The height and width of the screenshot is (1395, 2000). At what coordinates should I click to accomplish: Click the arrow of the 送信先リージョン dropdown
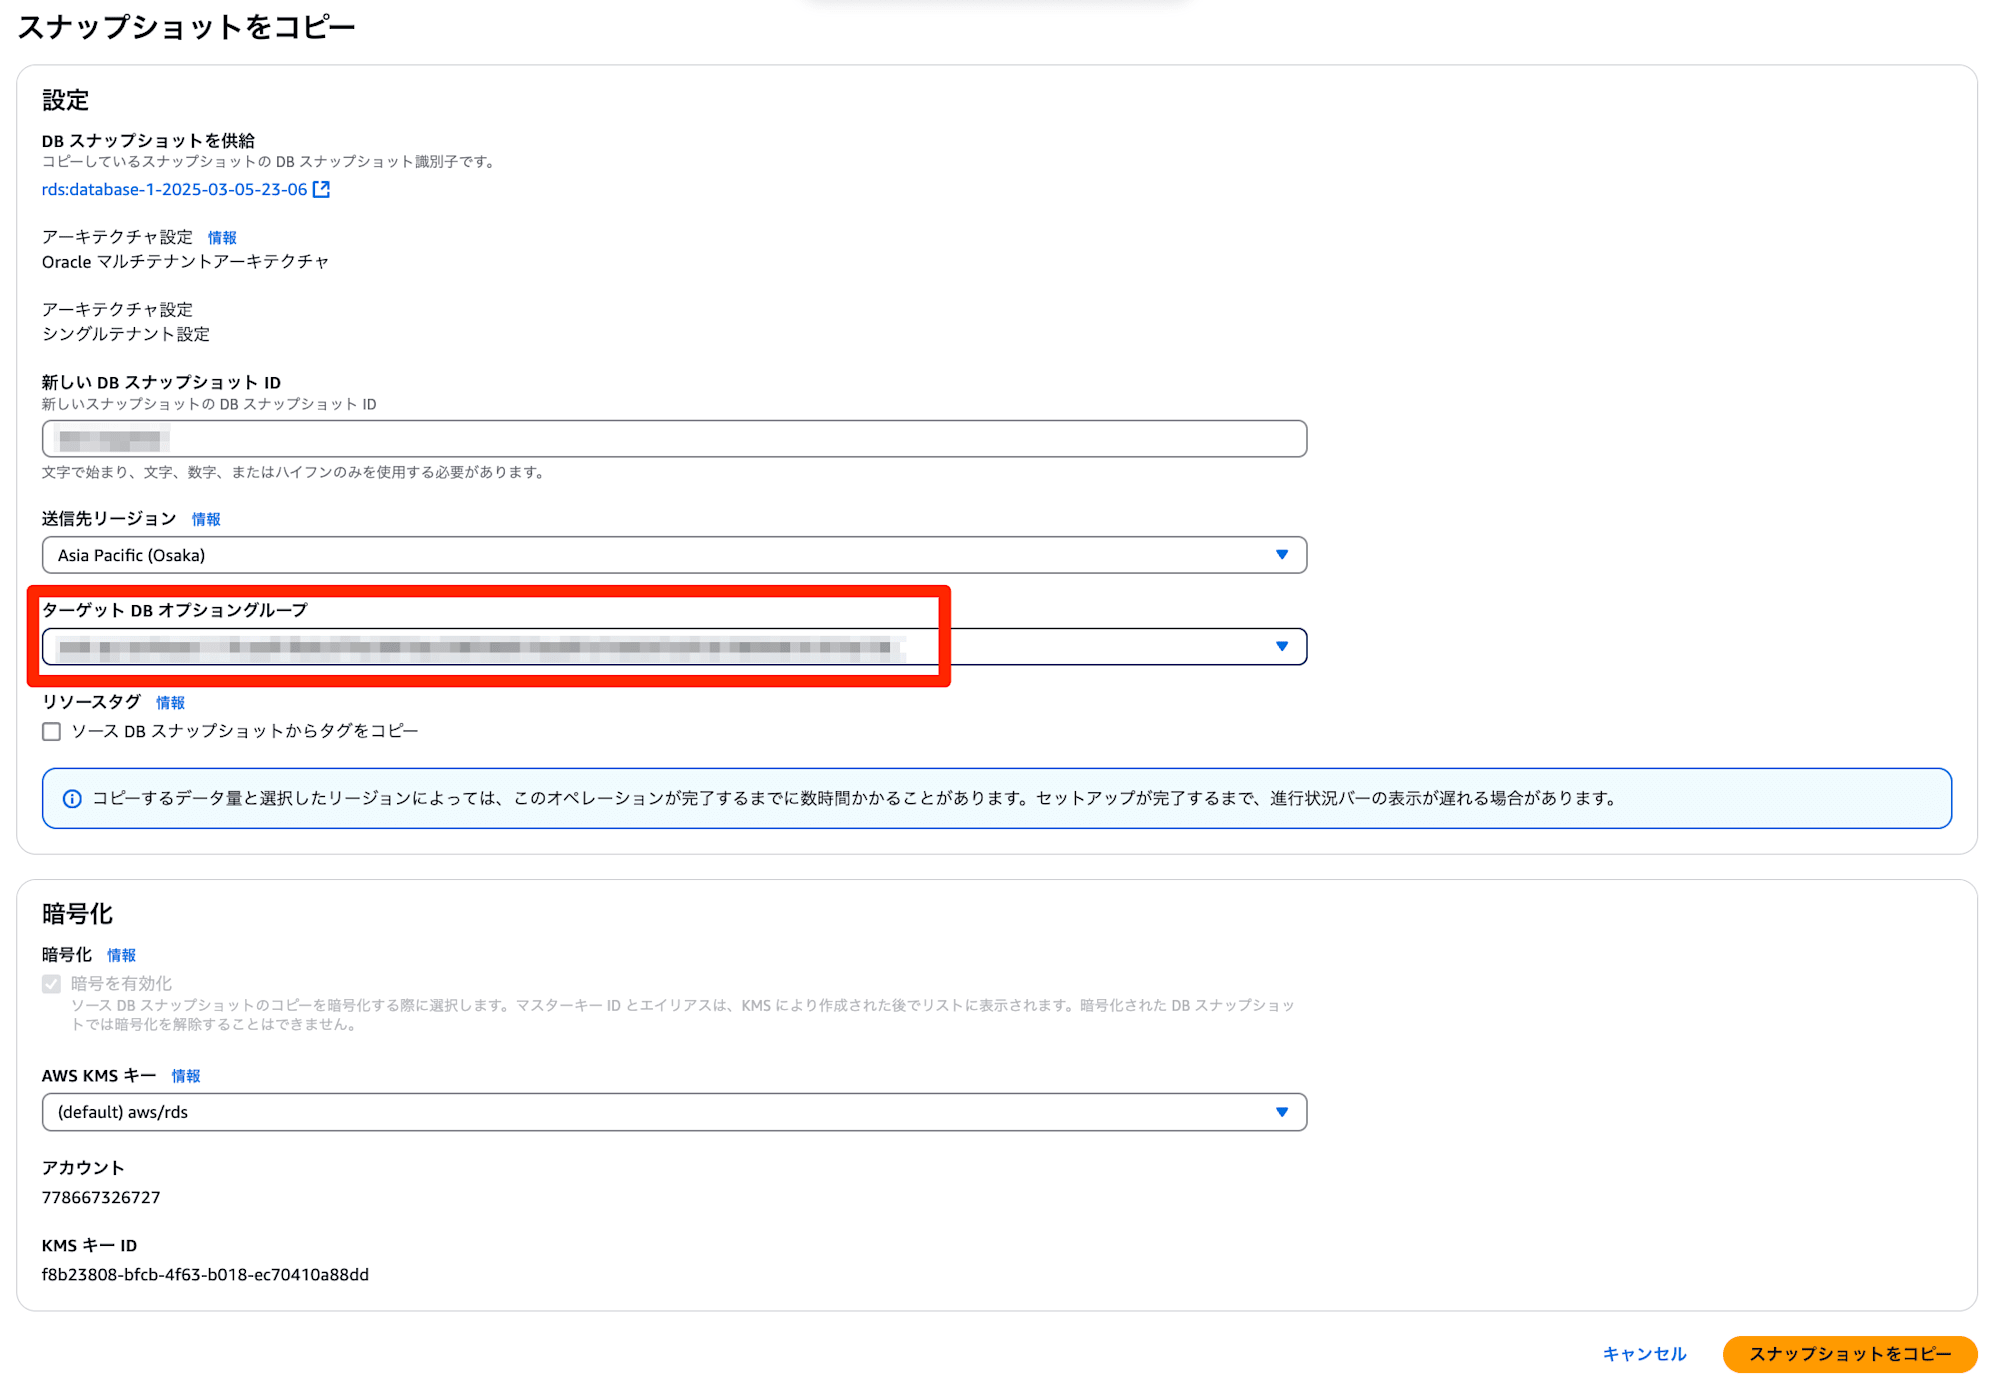click(x=1282, y=555)
